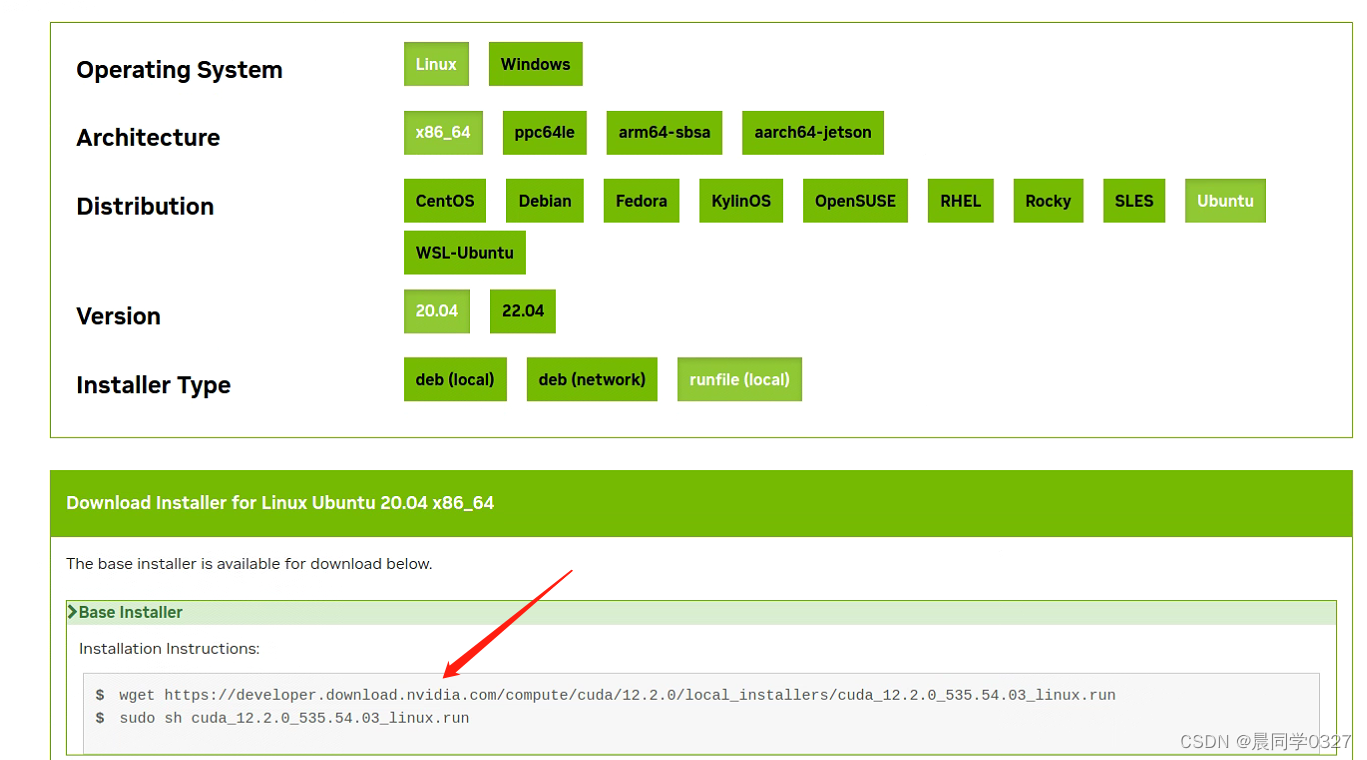Click the Architecture label

[148, 138]
